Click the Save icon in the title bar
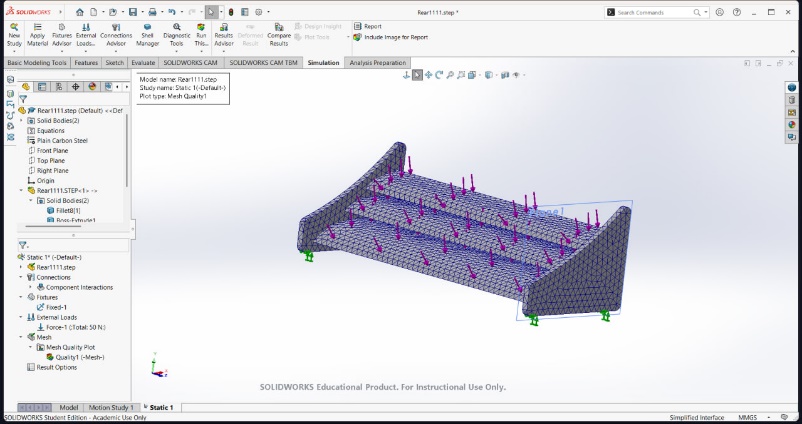 (132, 12)
